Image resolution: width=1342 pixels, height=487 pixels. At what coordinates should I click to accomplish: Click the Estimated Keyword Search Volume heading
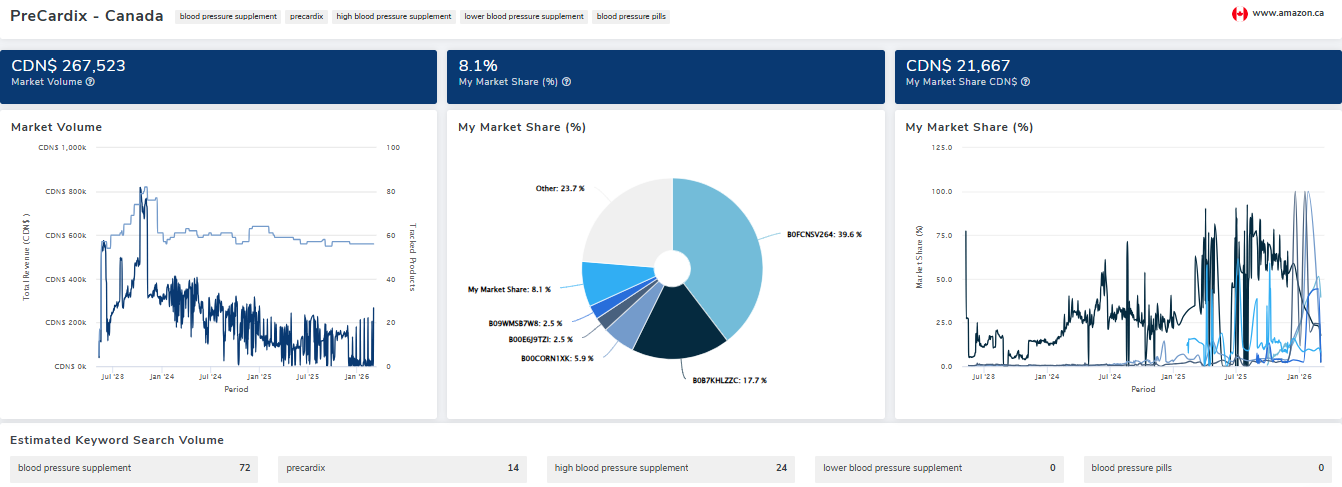click(117, 440)
